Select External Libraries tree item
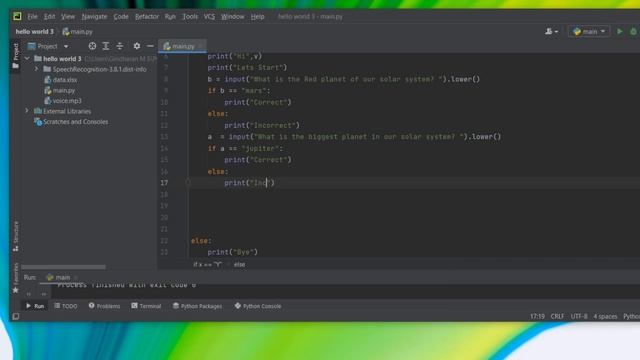Screen dimensions: 640x360 click(62, 111)
